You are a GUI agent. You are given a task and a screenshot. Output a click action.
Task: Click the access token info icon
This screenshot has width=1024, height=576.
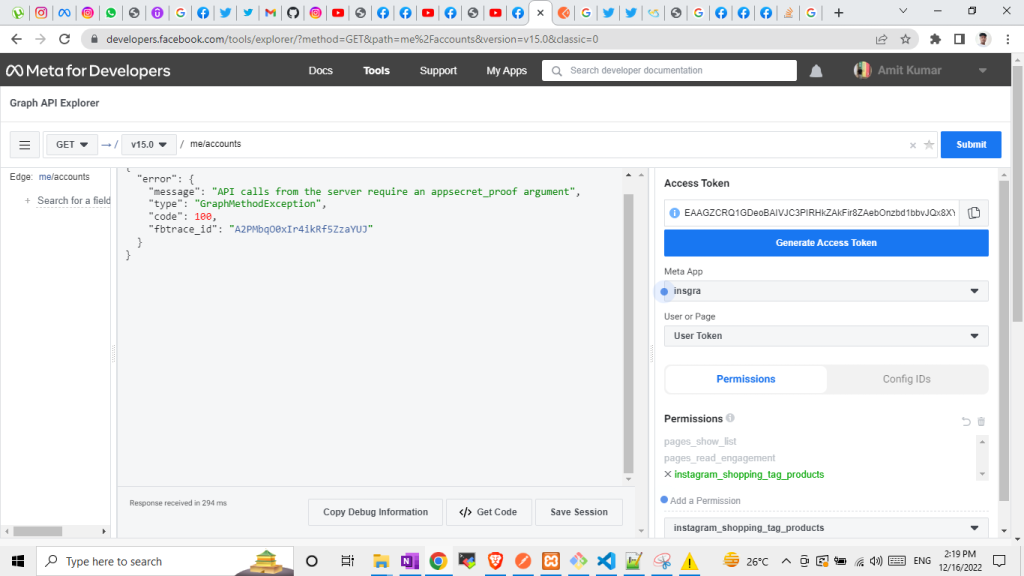click(675, 213)
